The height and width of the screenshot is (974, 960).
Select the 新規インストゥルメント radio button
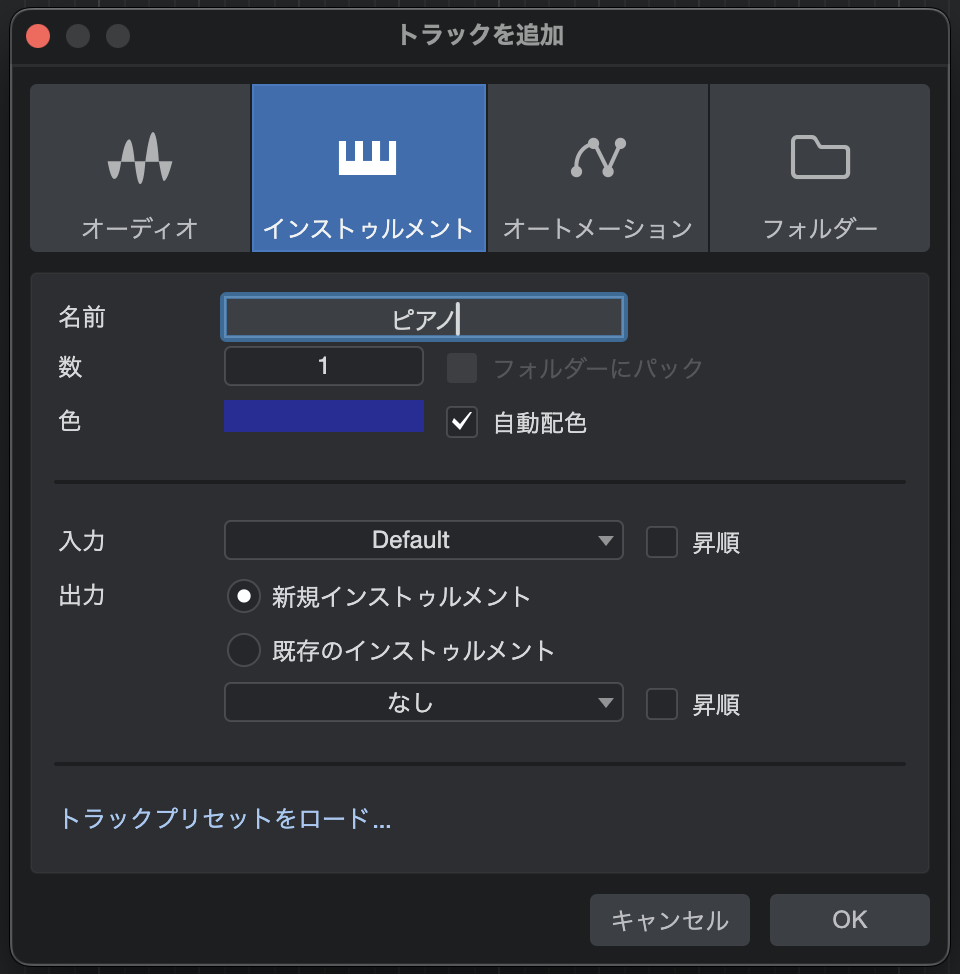pyautogui.click(x=243, y=597)
